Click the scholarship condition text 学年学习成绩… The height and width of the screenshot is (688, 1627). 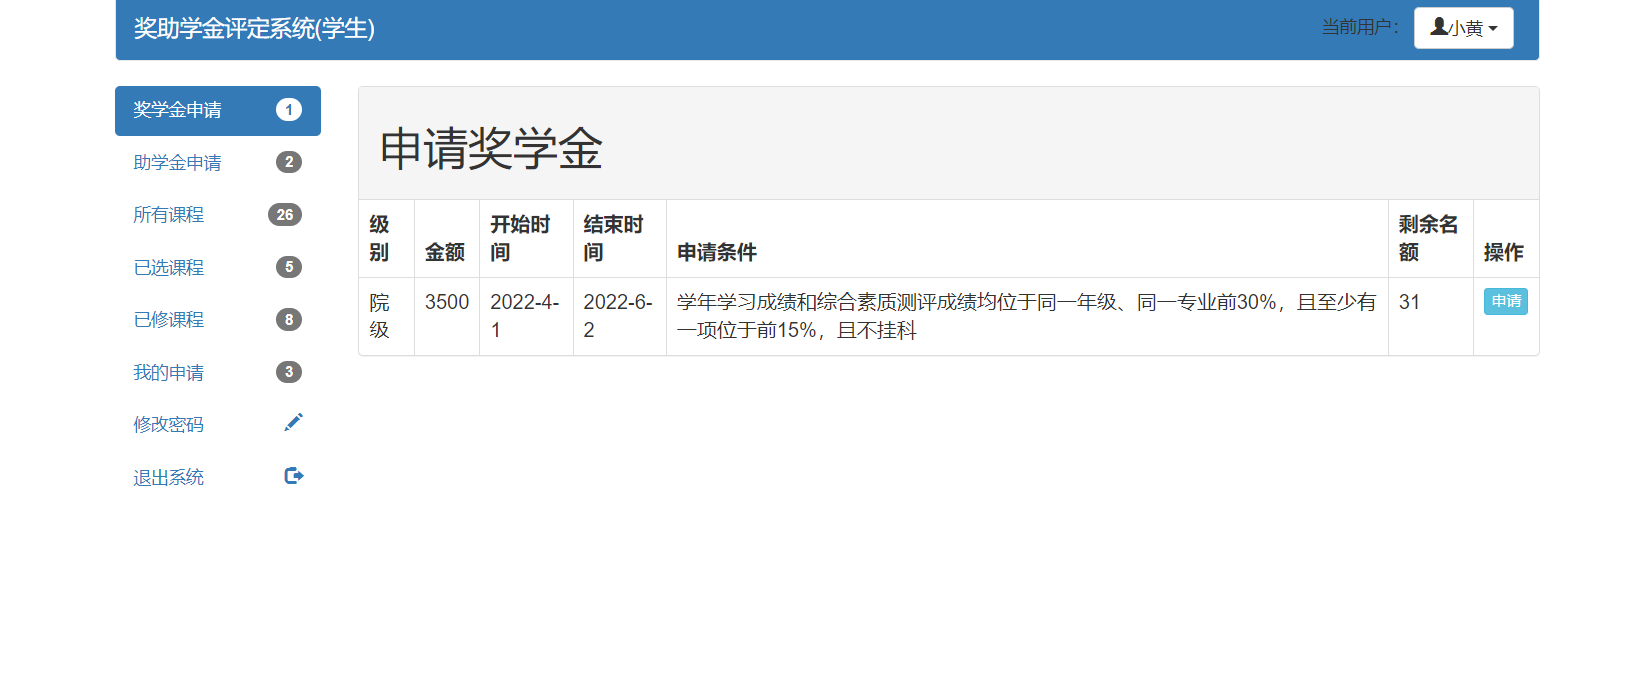tap(1027, 316)
